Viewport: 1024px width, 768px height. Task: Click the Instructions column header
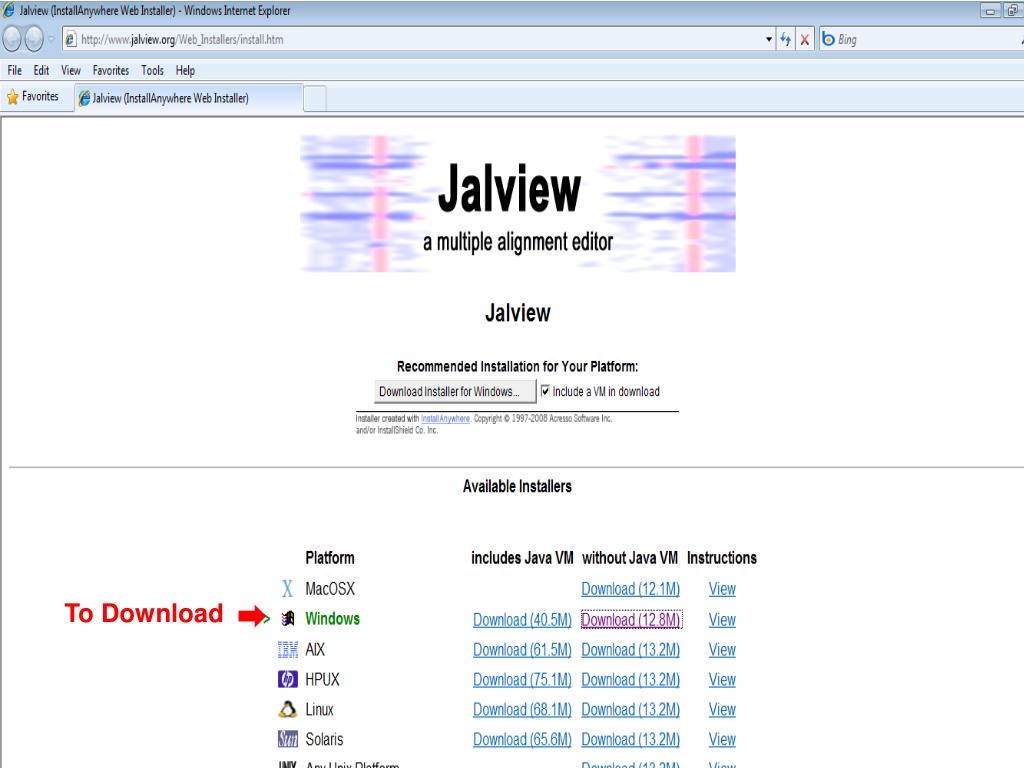point(722,558)
